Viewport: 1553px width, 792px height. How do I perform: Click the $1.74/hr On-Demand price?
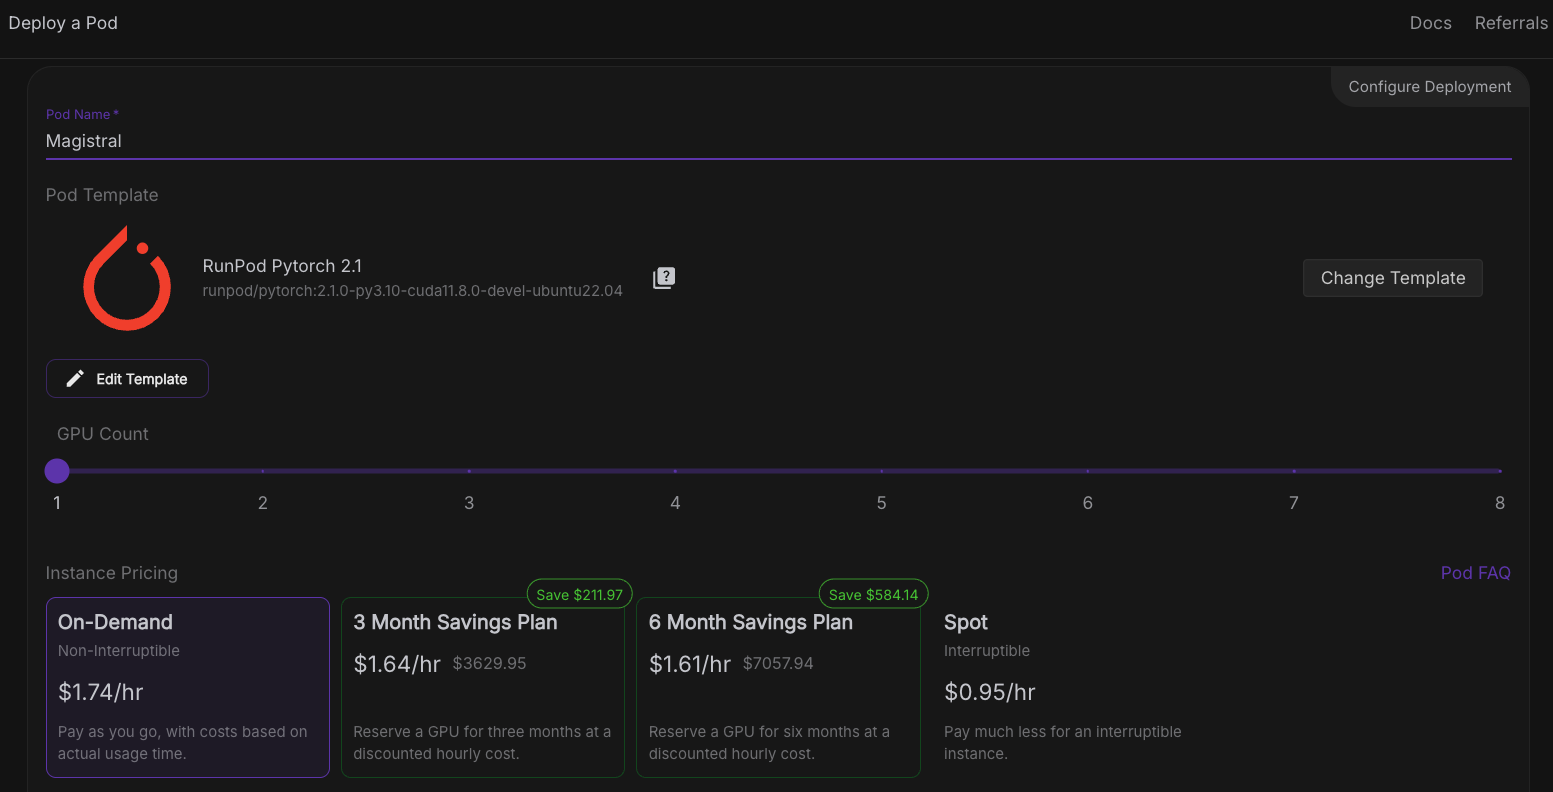point(101,692)
